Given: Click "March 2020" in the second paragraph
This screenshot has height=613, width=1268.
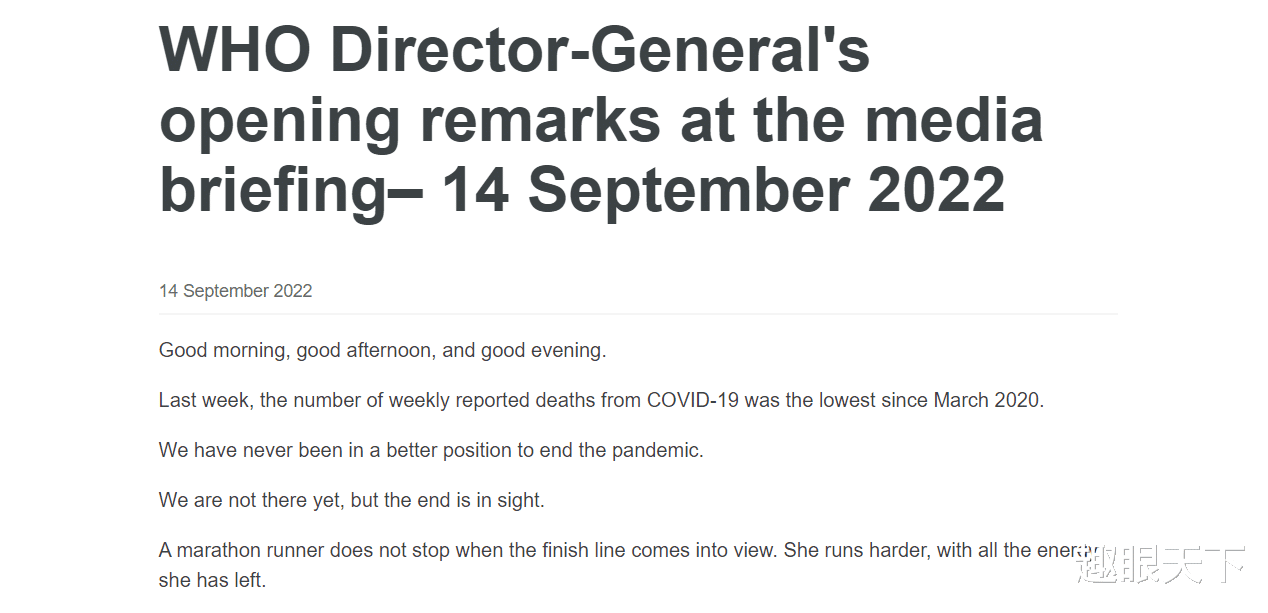Looking at the screenshot, I should click(988, 400).
